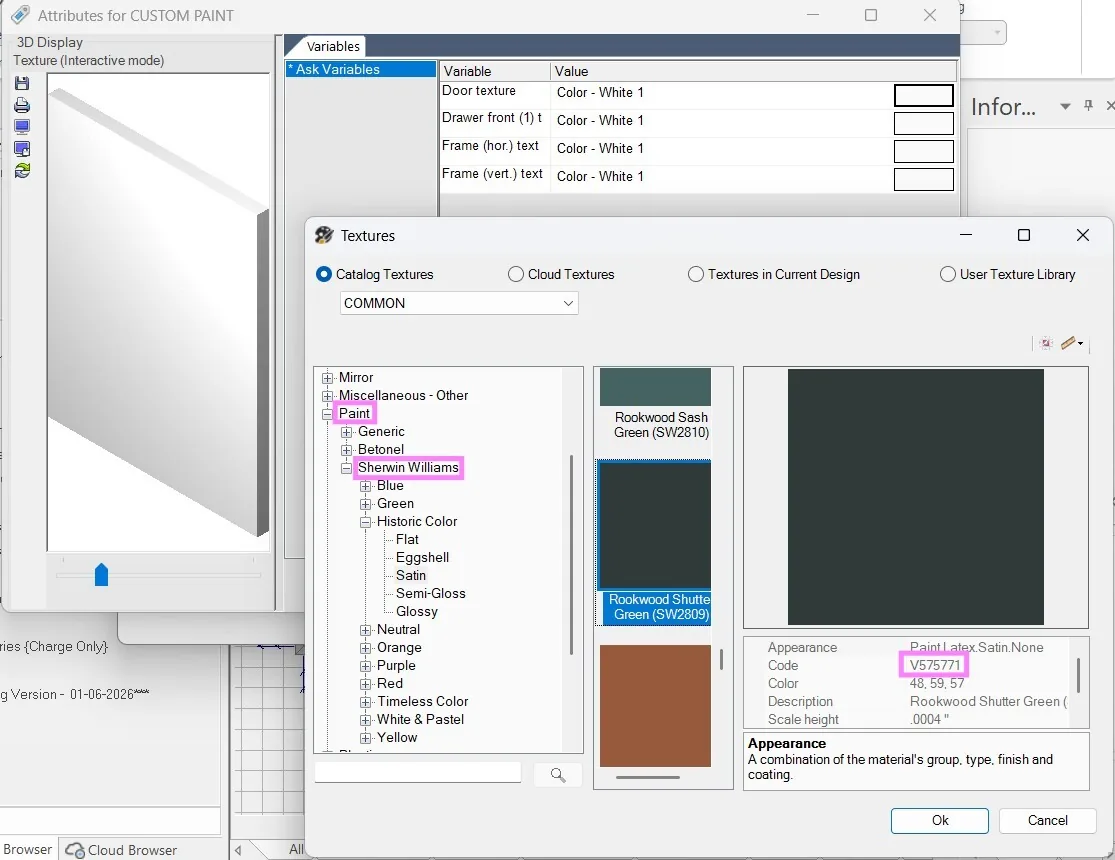Open the Cloud Browser tab

[x=121, y=850]
